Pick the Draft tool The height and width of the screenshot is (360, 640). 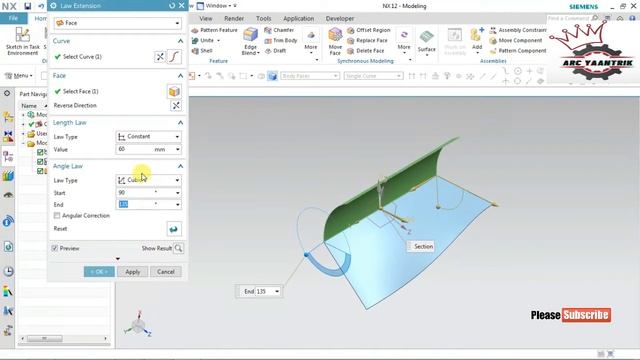click(276, 51)
